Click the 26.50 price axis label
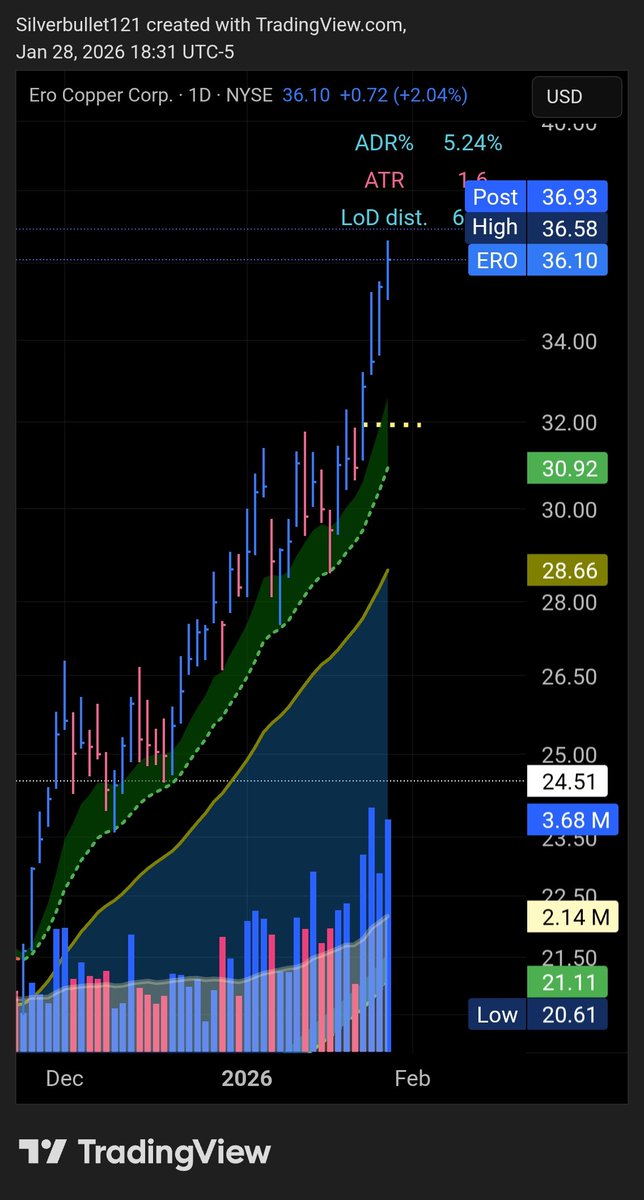644x1200 pixels. 570,676
